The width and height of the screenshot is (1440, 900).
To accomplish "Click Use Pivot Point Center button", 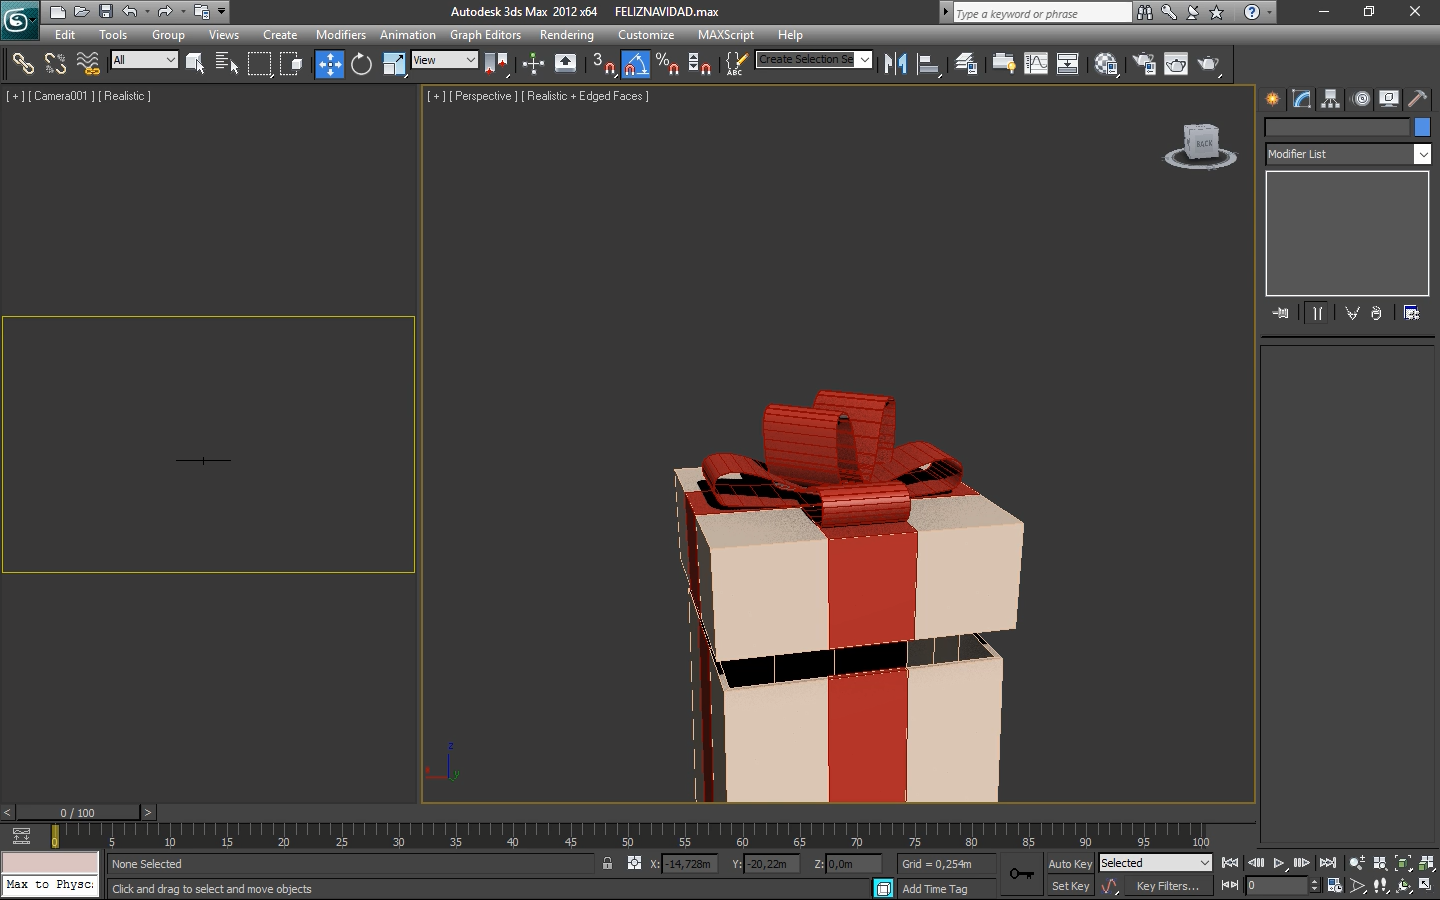I will (x=496, y=64).
